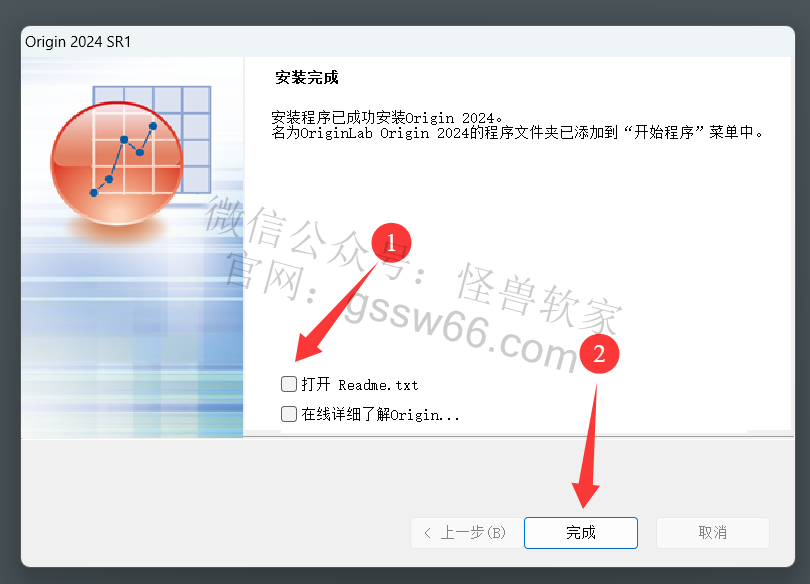Click the red arrow pointing to Readme checkbox

[335, 313]
